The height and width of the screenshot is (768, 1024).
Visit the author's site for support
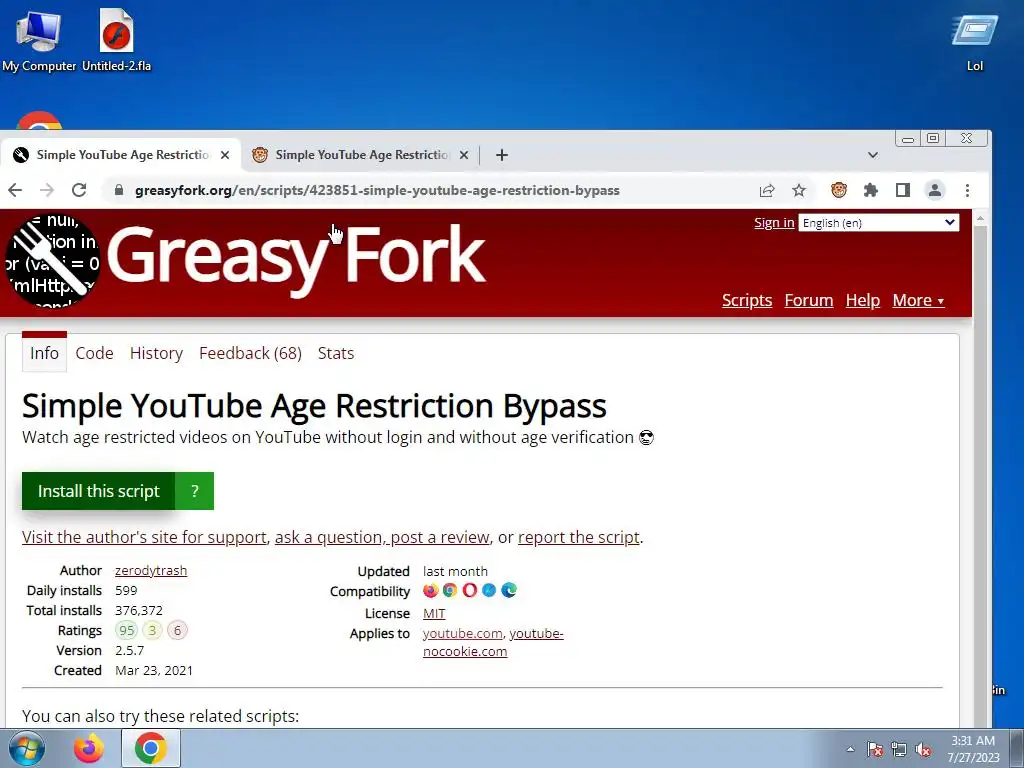tap(144, 537)
